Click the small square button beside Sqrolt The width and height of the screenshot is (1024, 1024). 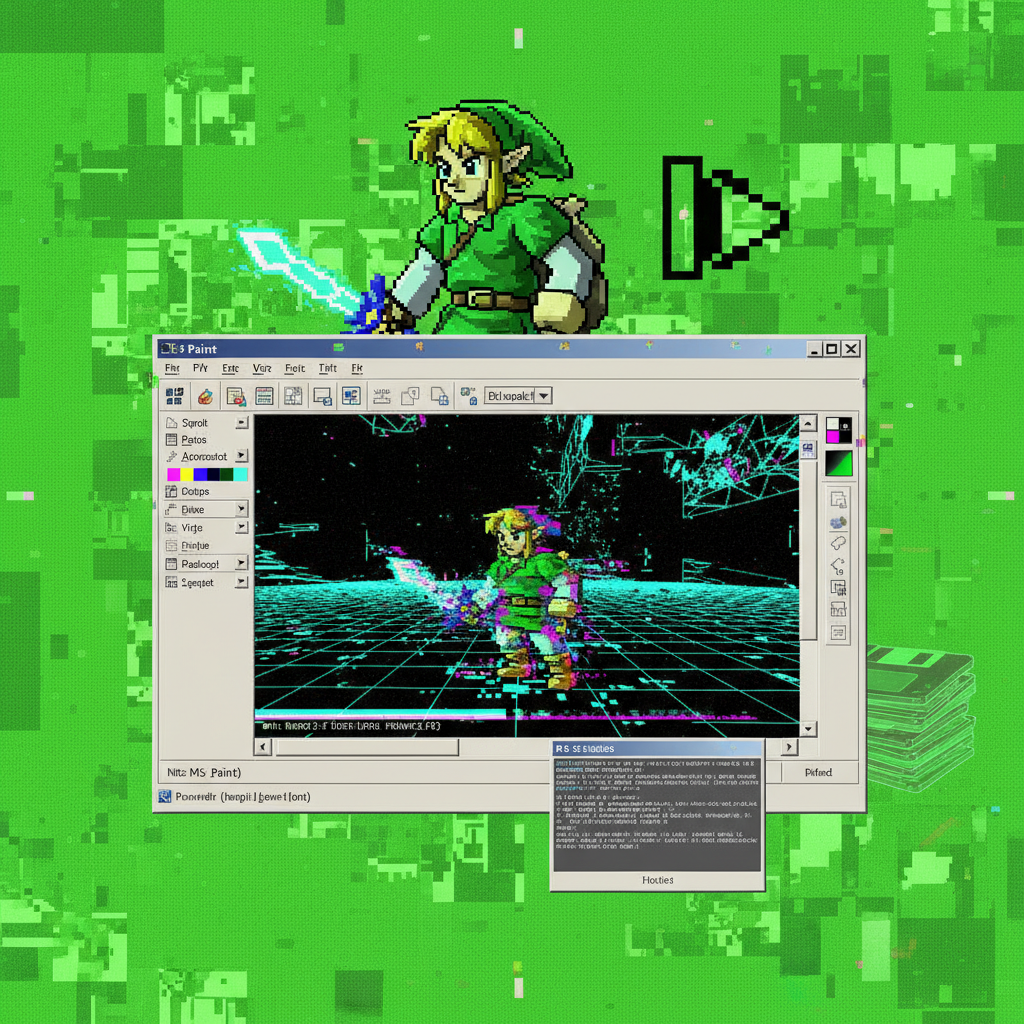(241, 423)
